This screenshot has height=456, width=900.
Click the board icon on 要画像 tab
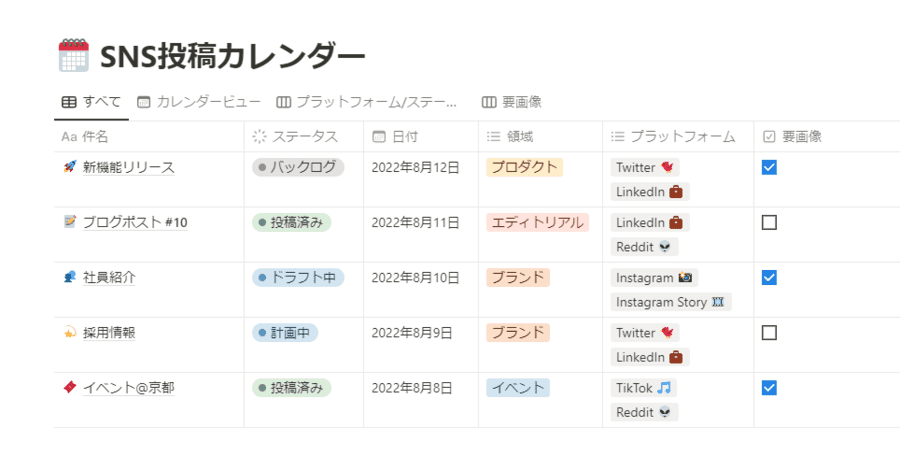point(489,102)
